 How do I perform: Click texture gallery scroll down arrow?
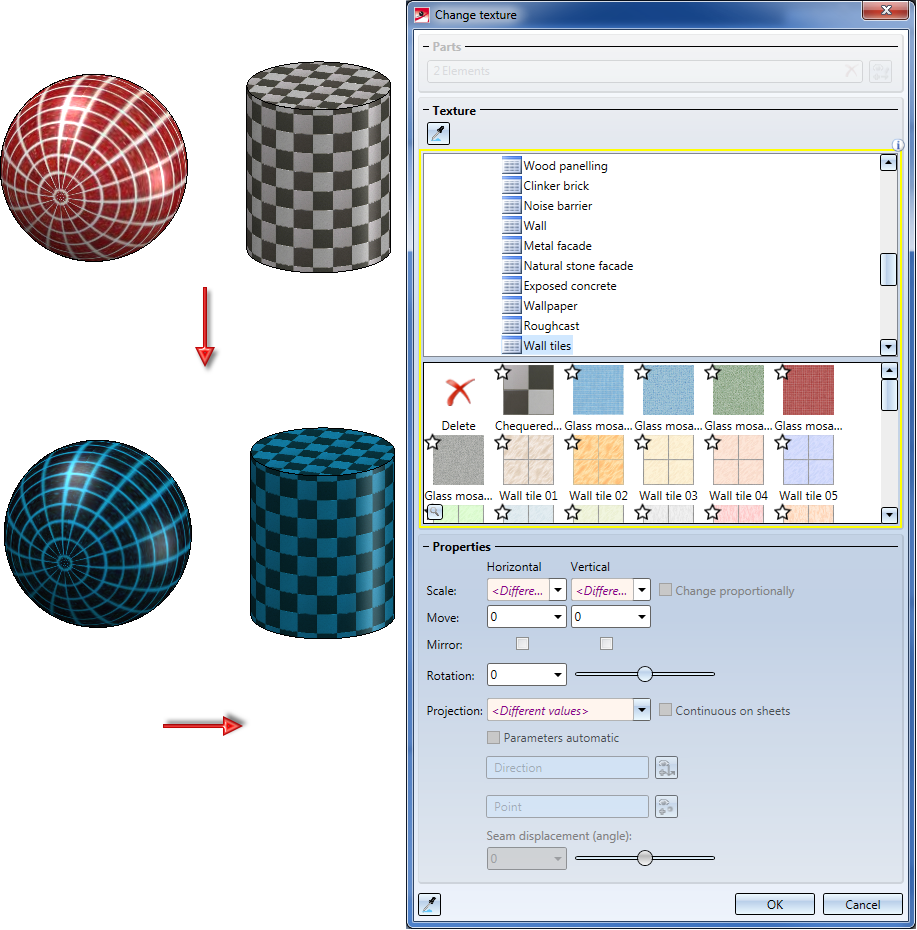tap(889, 514)
